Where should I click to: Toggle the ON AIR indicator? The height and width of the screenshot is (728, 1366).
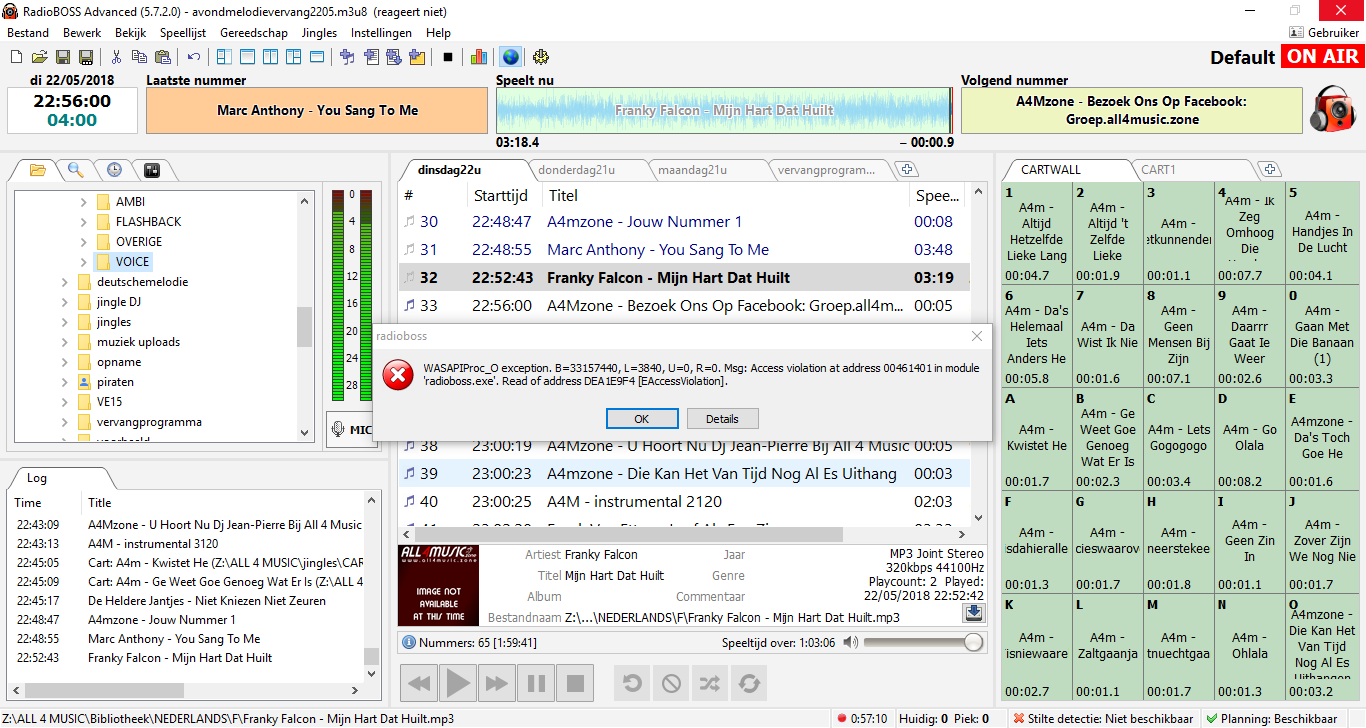pos(1323,57)
